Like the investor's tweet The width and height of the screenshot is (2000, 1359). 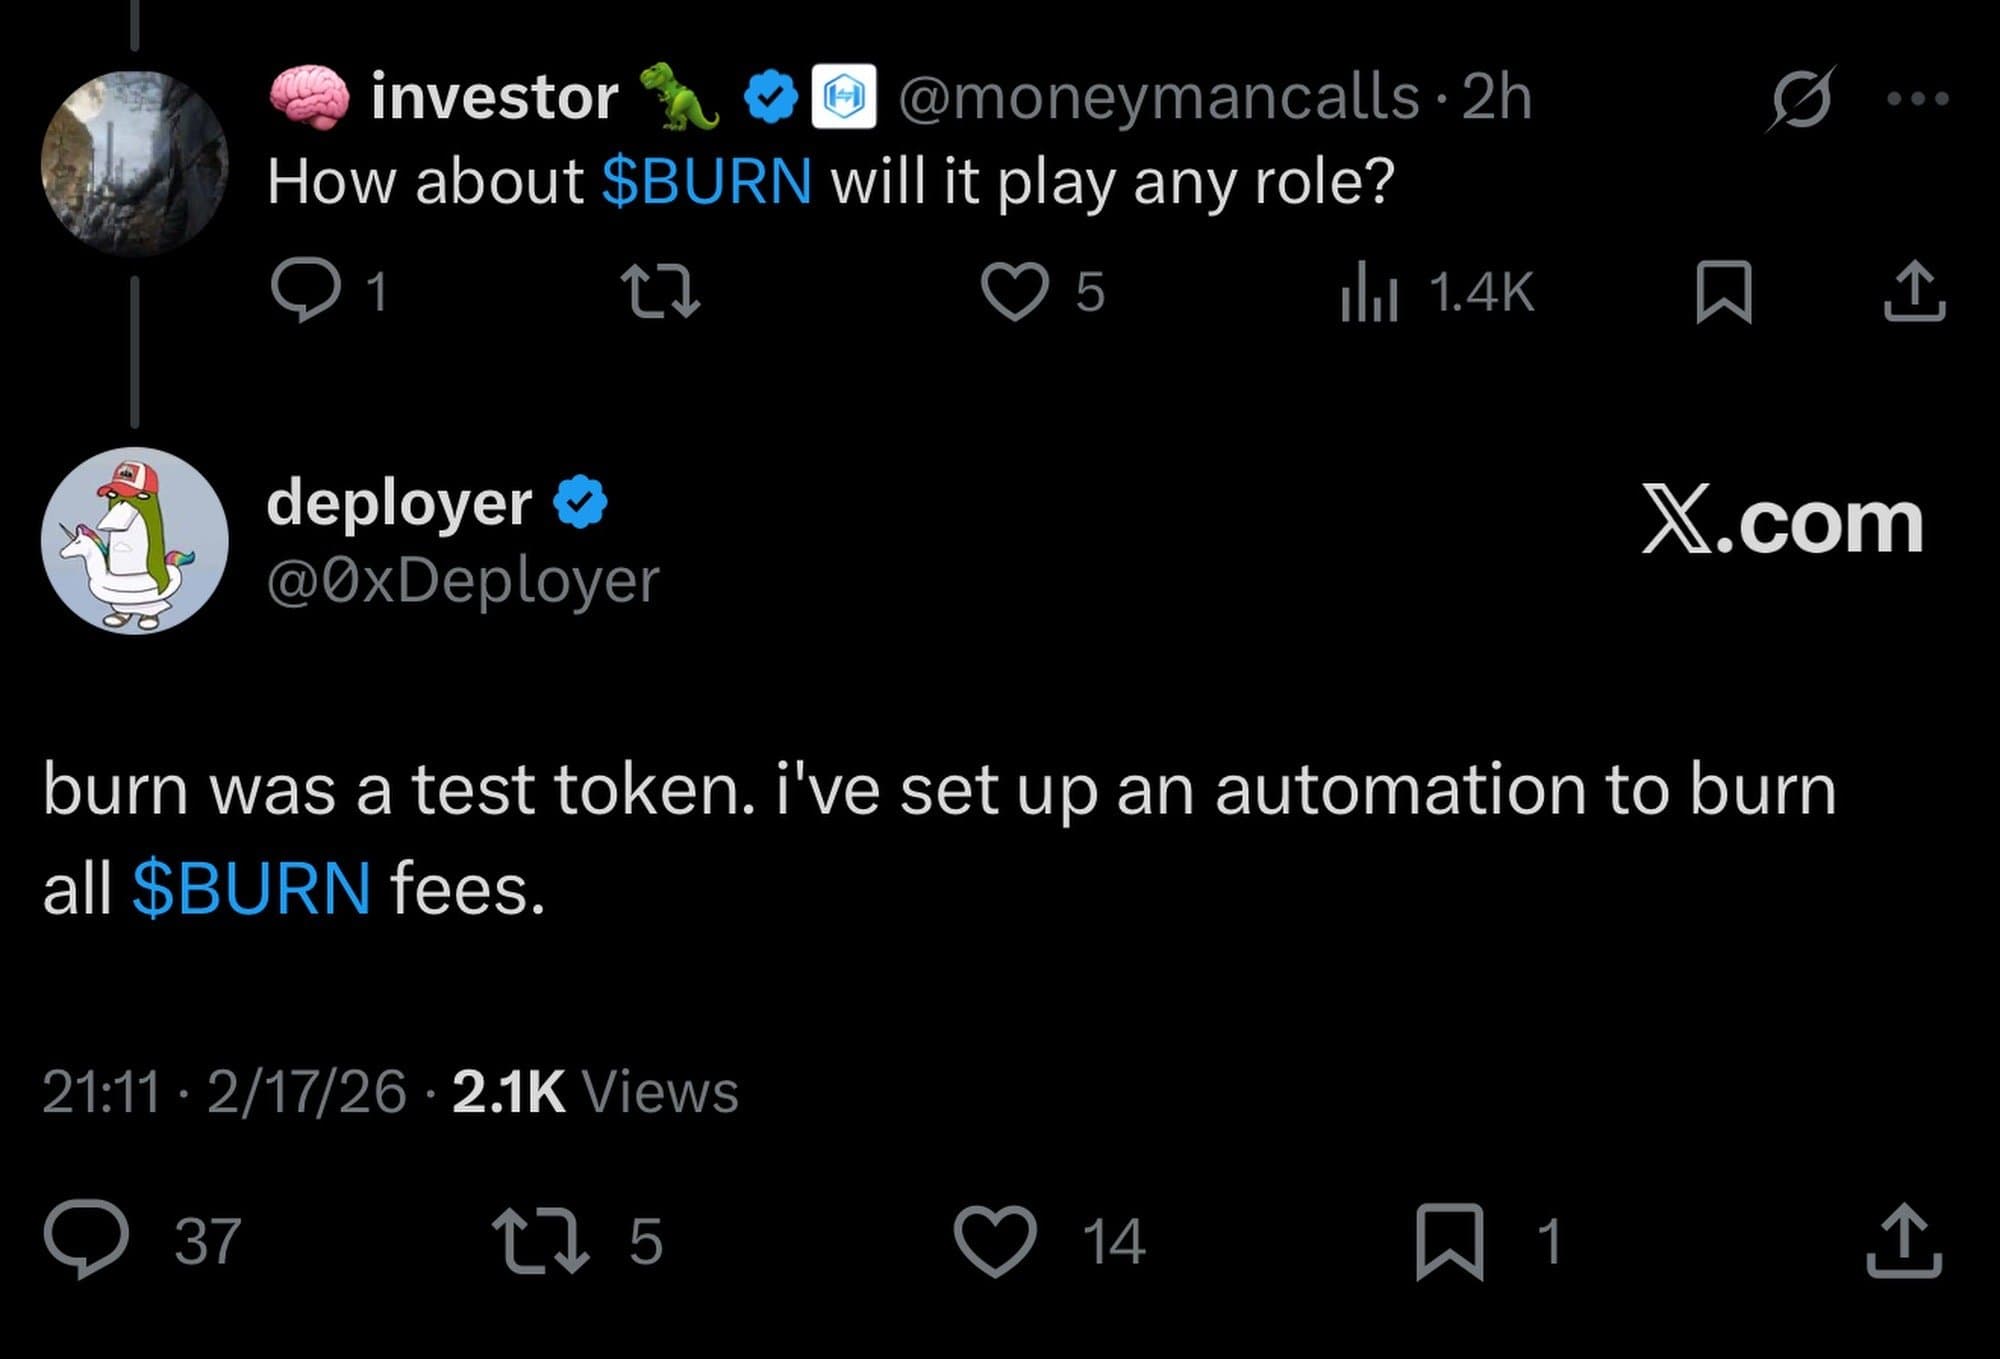pos(1014,291)
